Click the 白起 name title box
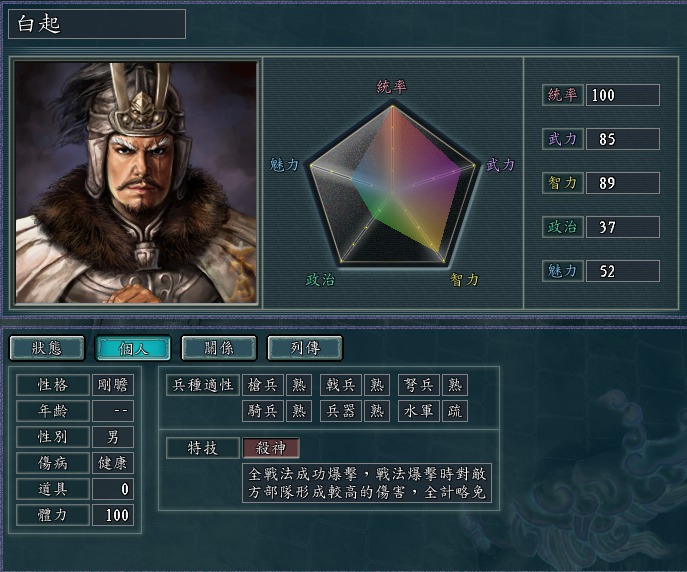 click(x=97, y=24)
